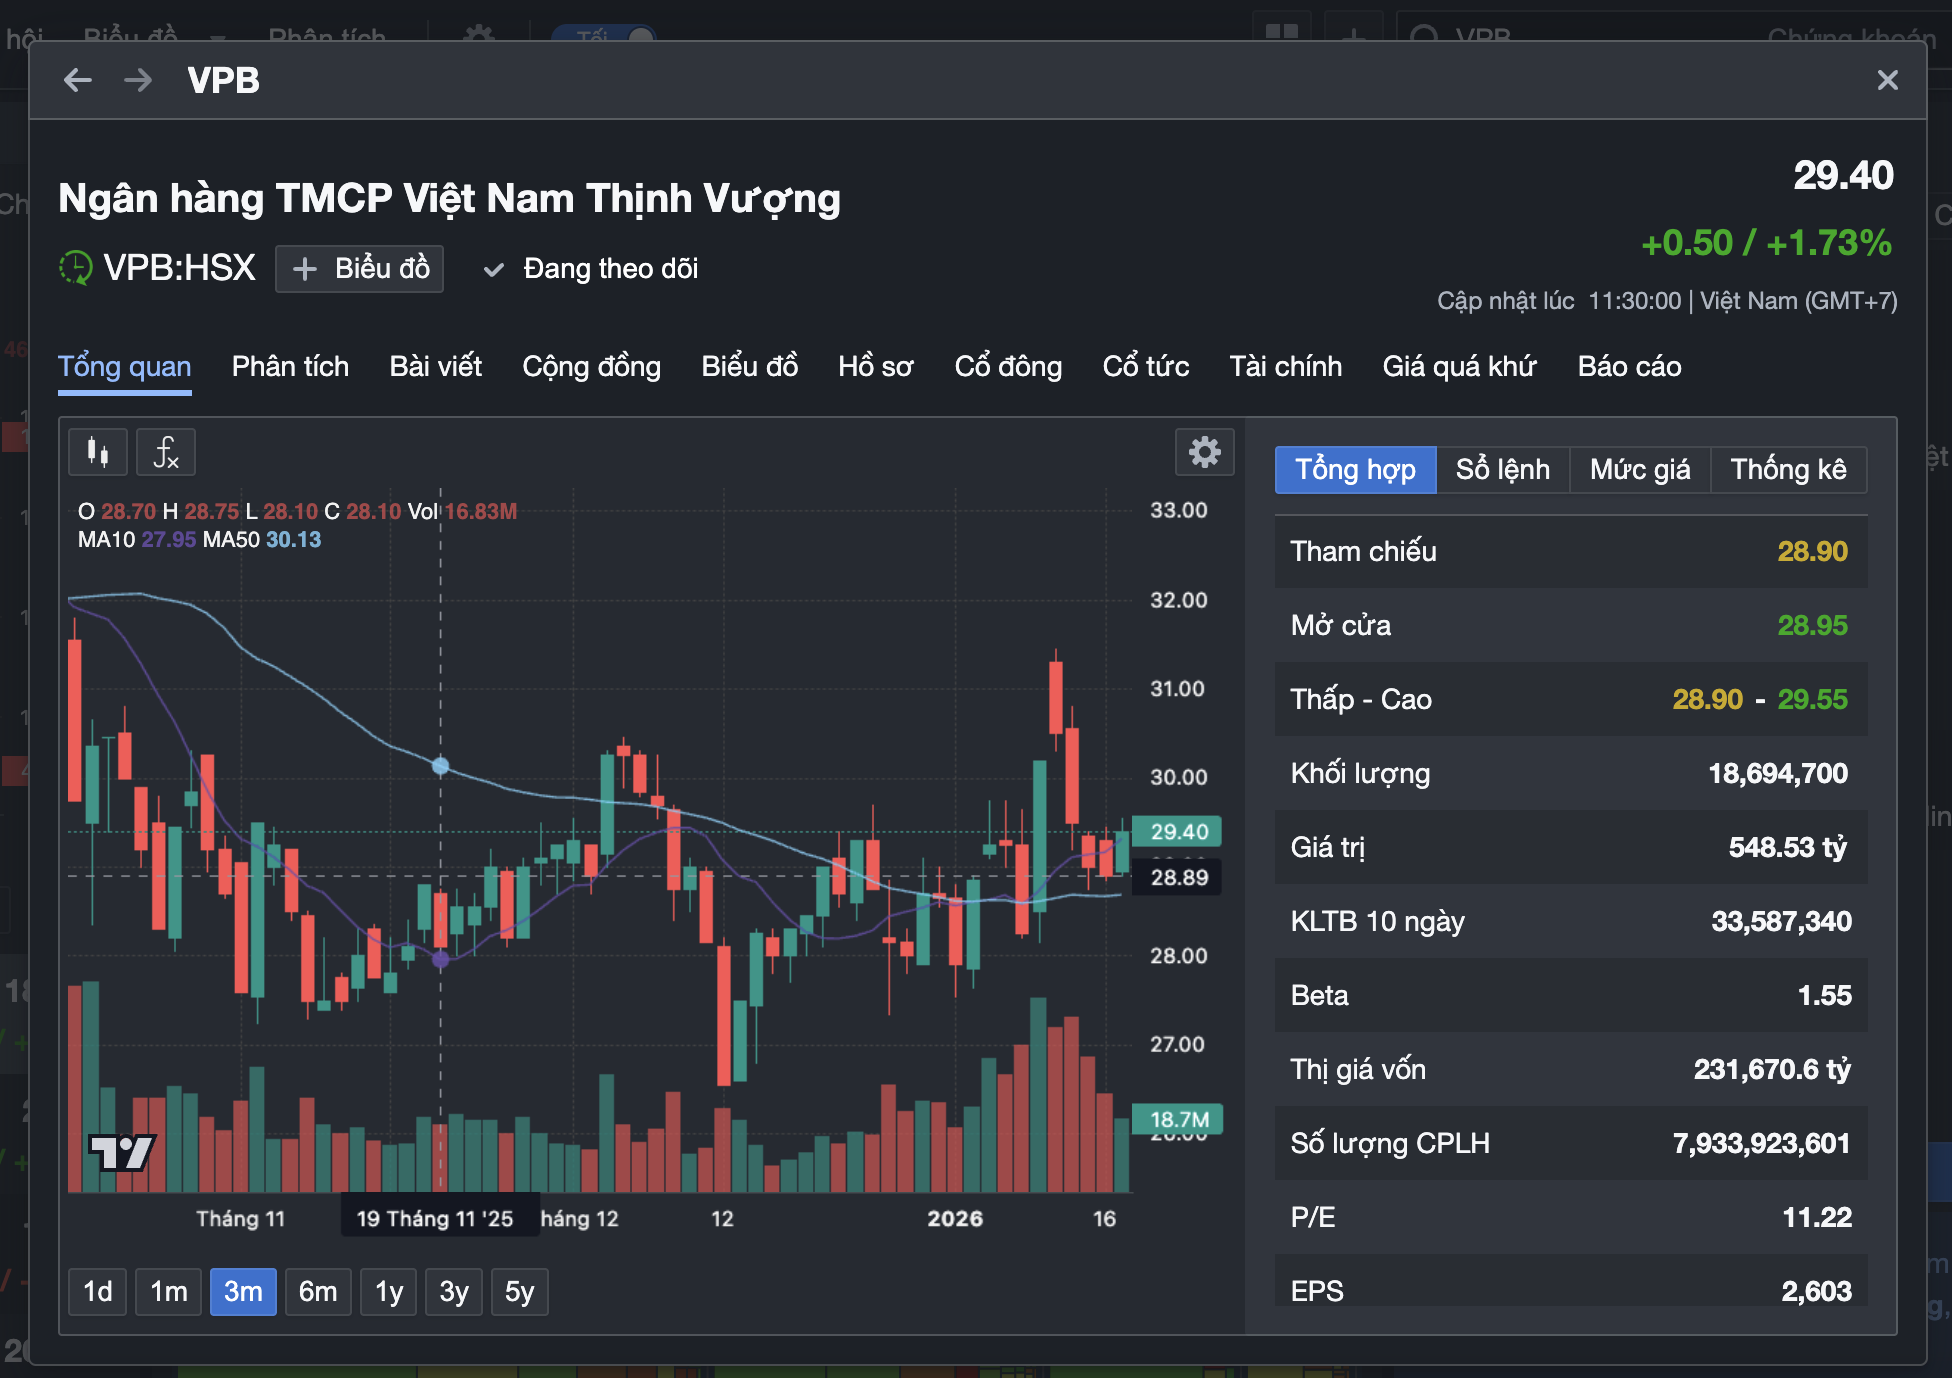This screenshot has width=1952, height=1378.
Task: Click the forward navigation arrow
Action: (138, 81)
